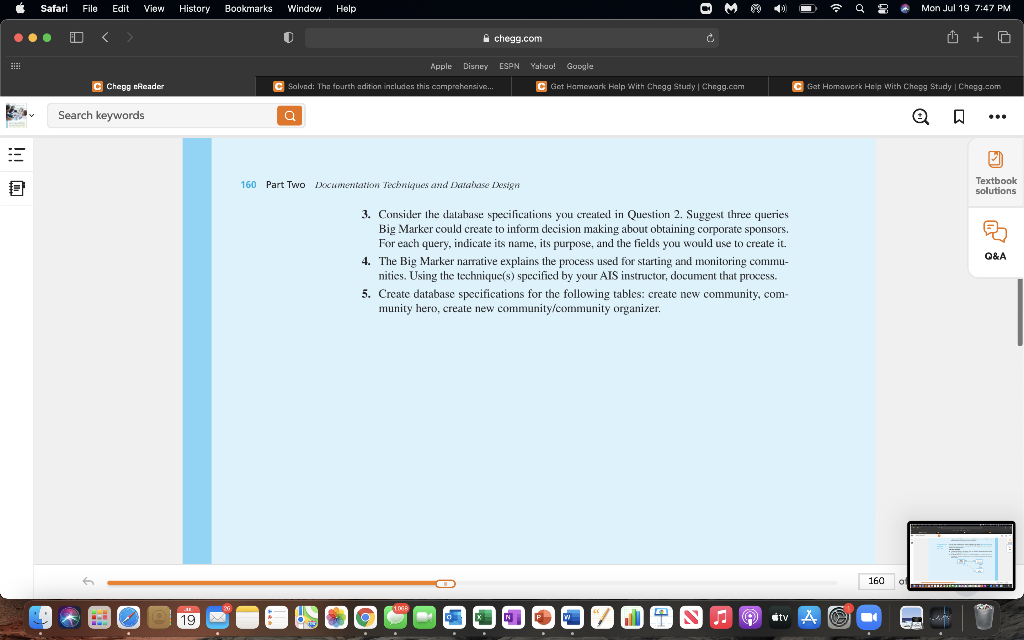The height and width of the screenshot is (640, 1024).
Task: Open the History menu
Action: coord(193,8)
